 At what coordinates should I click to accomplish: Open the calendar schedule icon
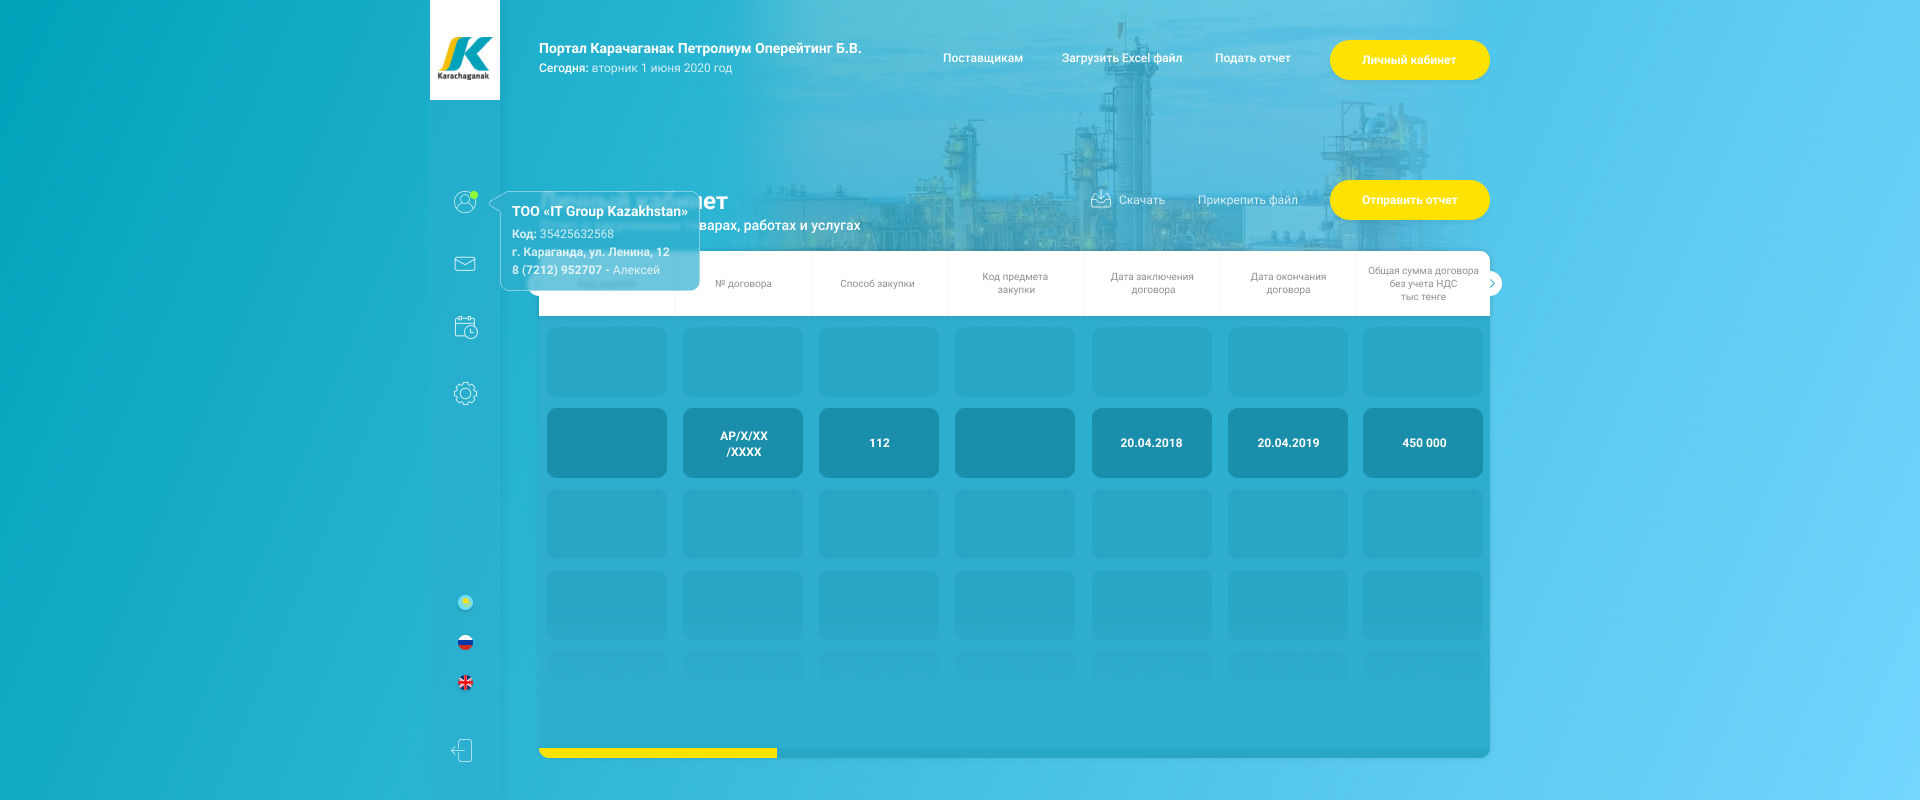click(465, 327)
